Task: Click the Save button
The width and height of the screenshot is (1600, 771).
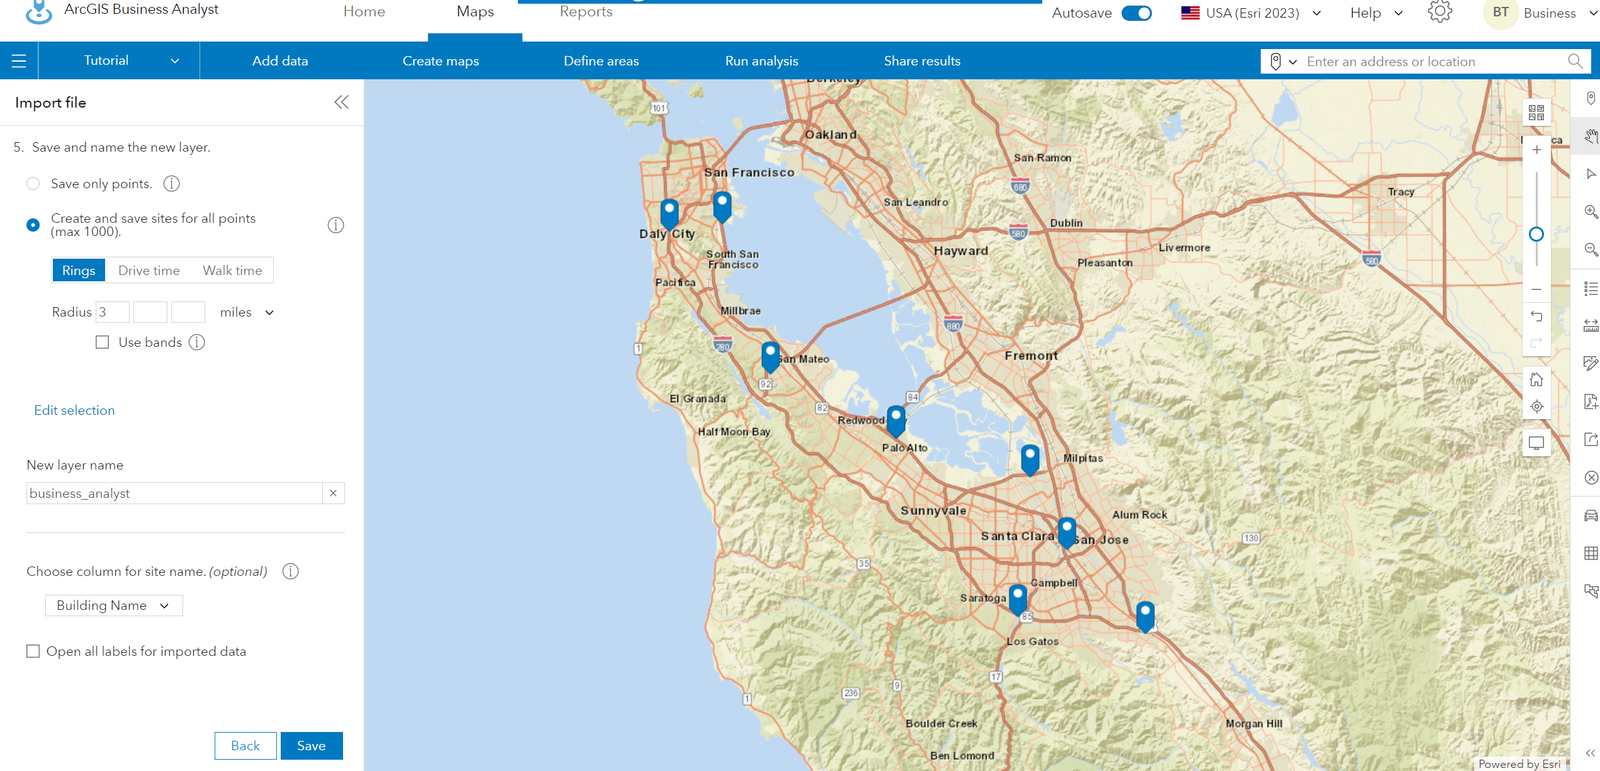Action: tap(311, 746)
